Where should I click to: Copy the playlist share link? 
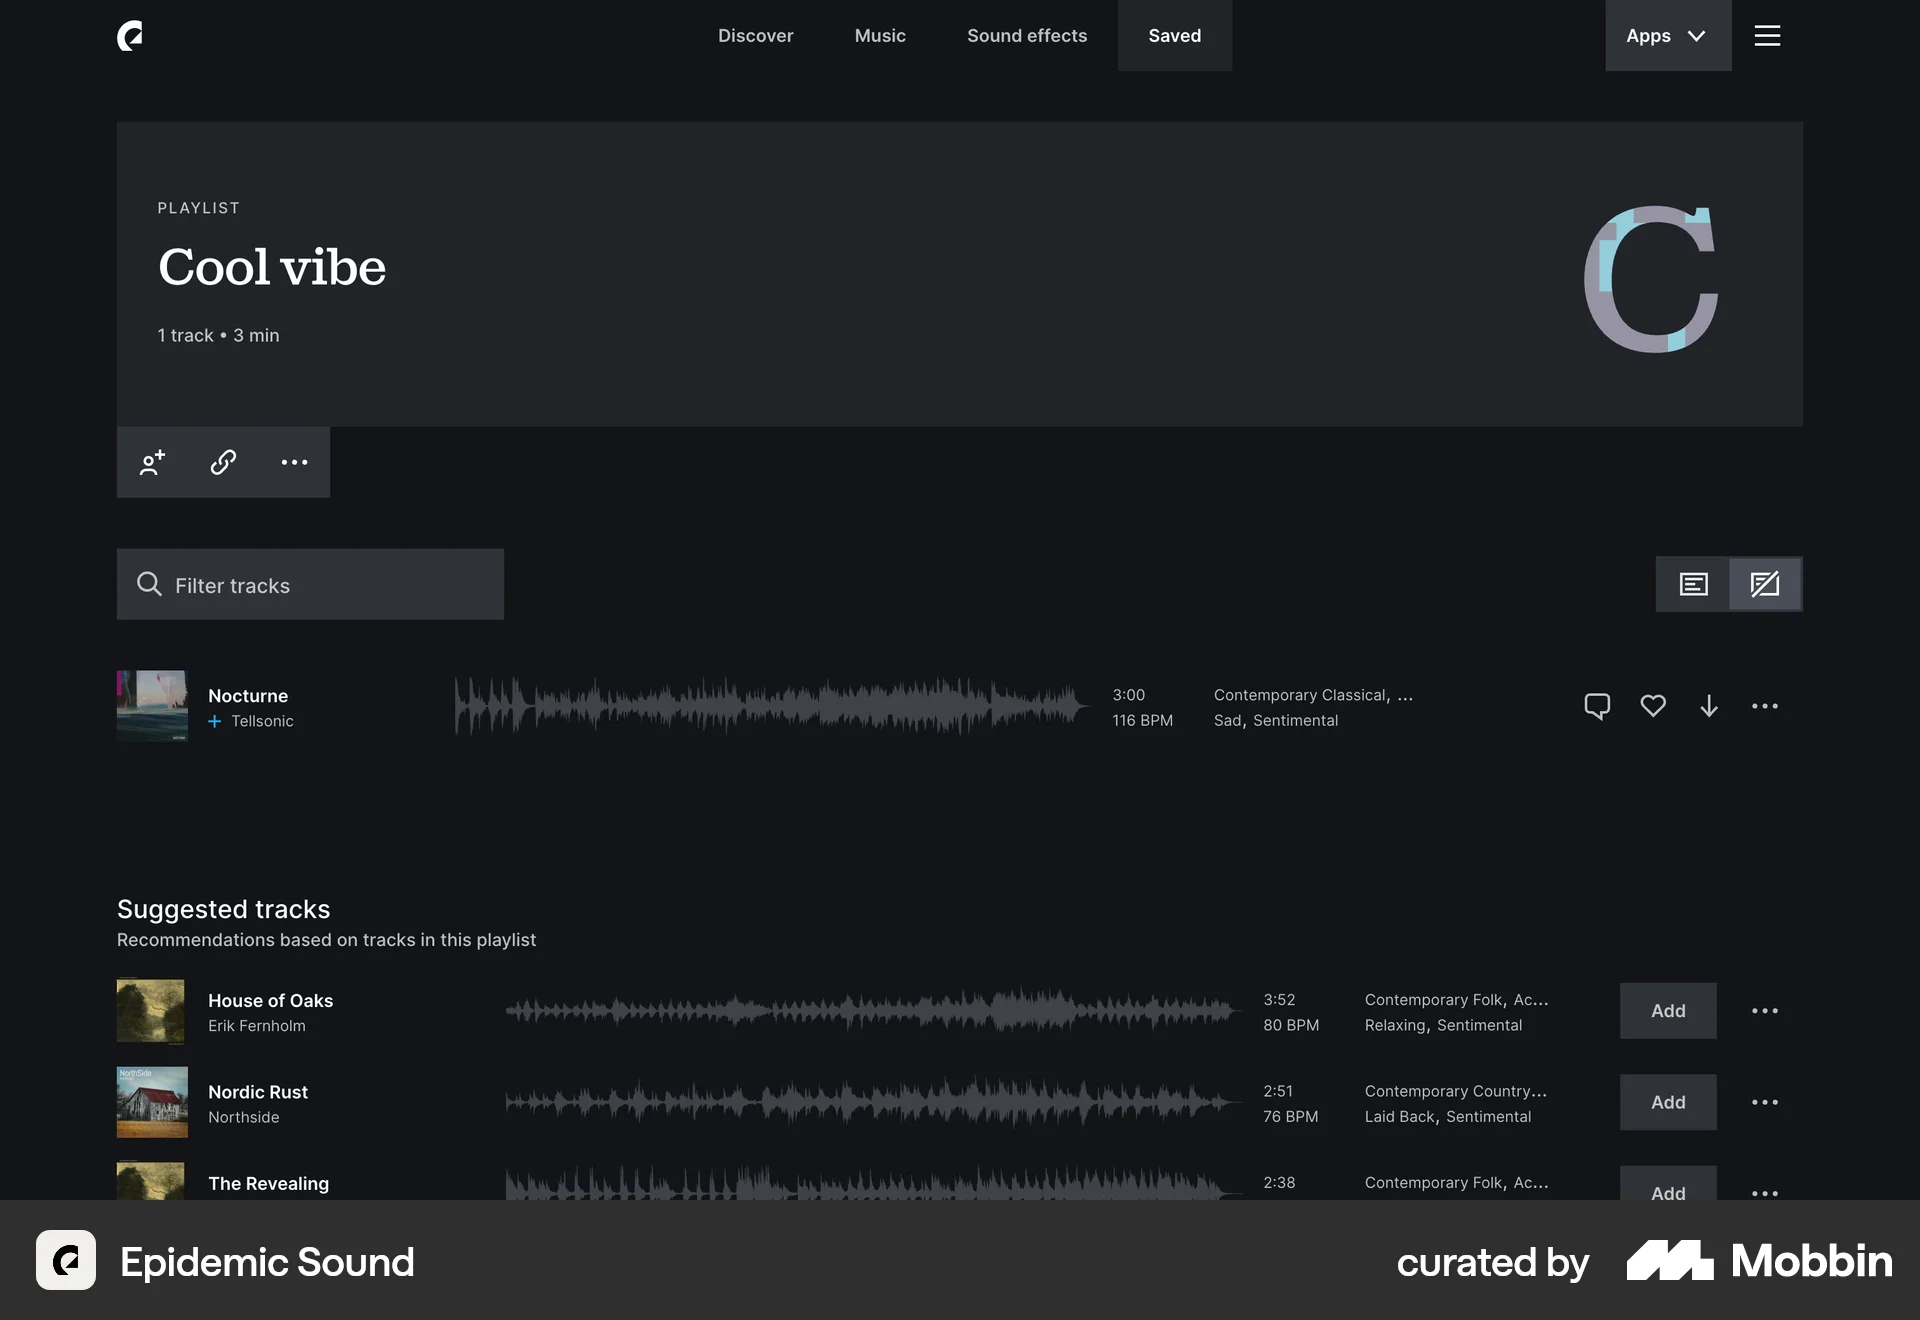pos(222,463)
